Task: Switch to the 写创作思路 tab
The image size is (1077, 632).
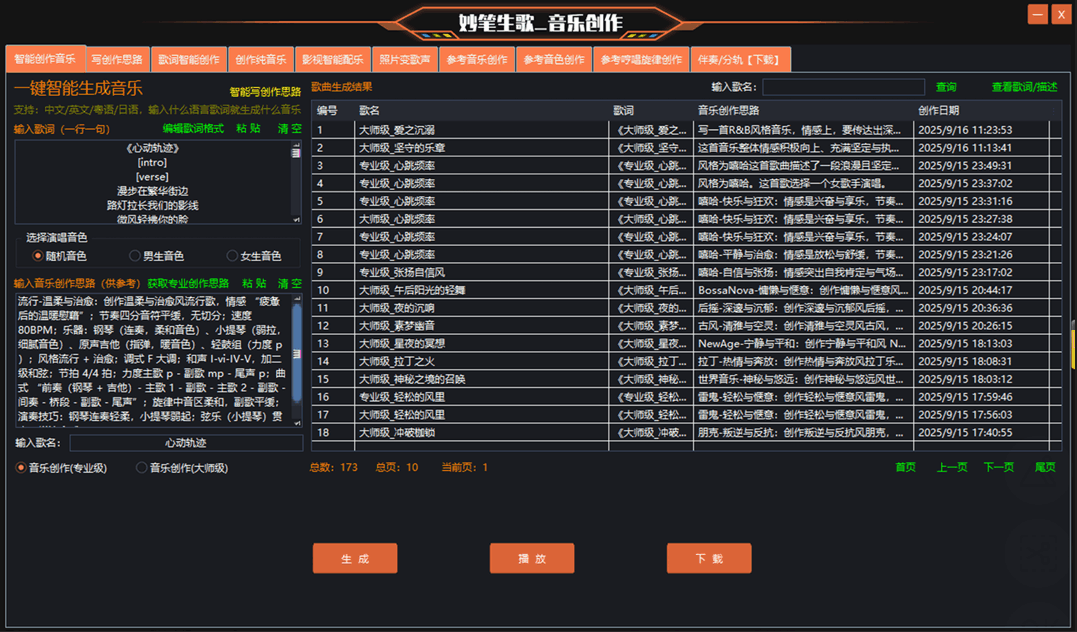Action: pos(117,60)
